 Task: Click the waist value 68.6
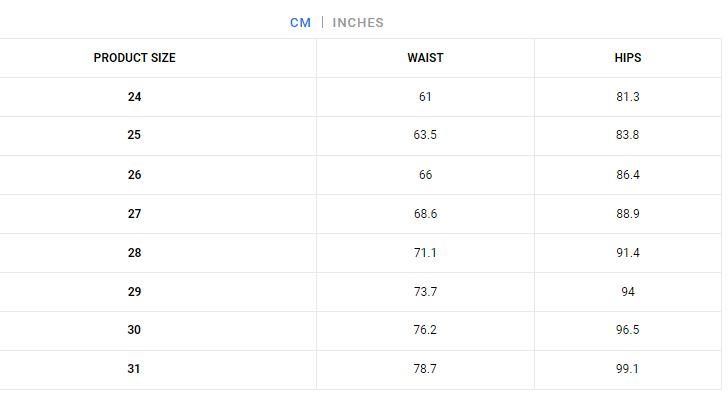coord(425,214)
